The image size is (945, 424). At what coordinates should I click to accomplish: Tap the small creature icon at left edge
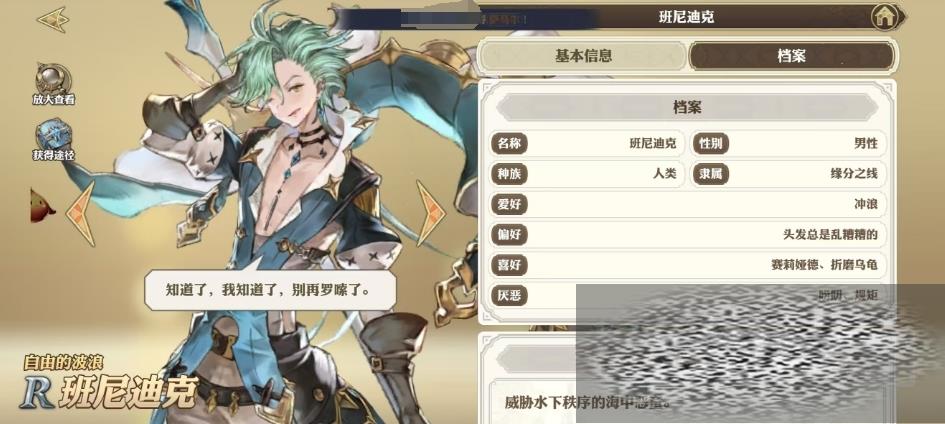pos(42,205)
